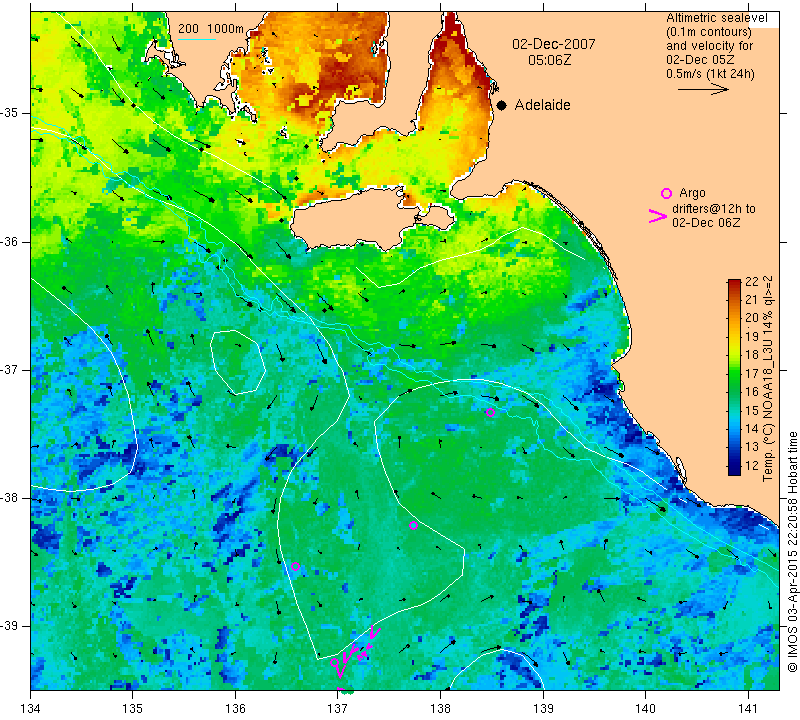The image size is (800, 720).
Task: Click the Temp. (°C) NOAA18_L3U axis label
Action: pyautogui.click(x=768, y=379)
